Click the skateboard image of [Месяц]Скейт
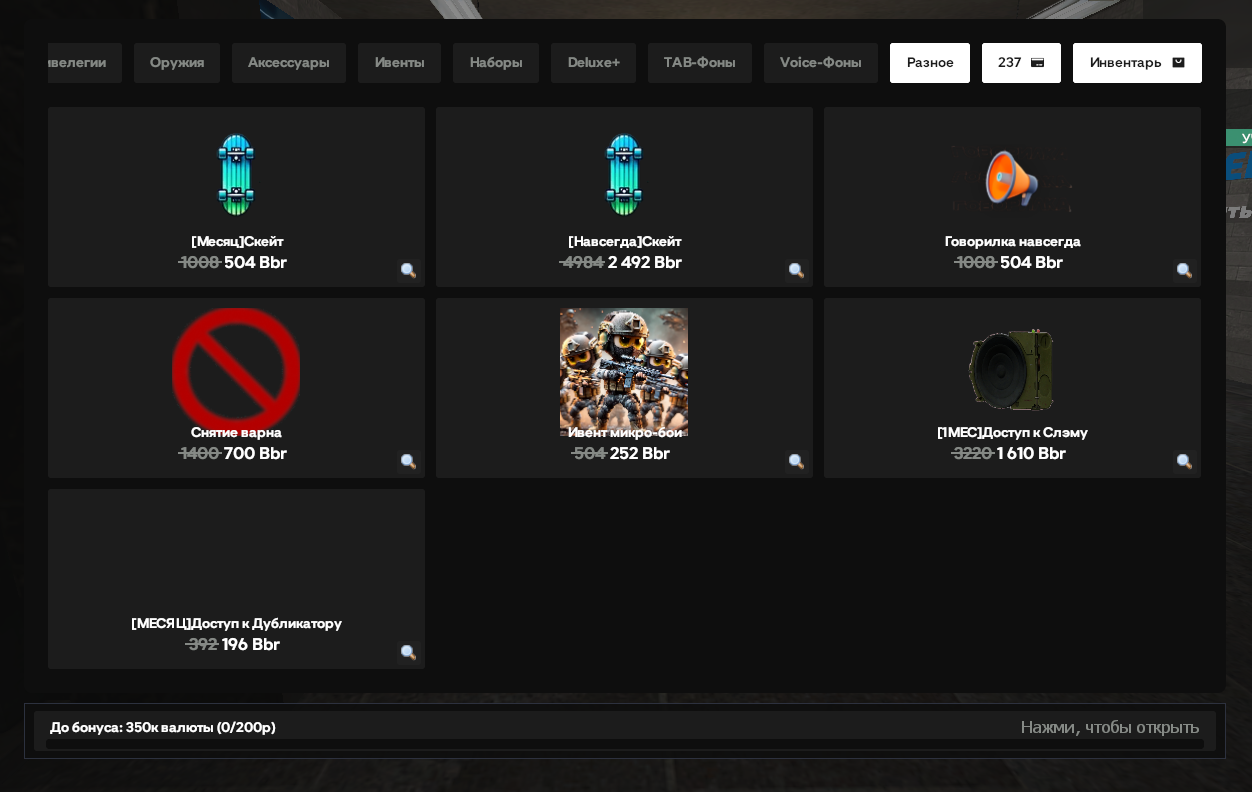The image size is (1252, 792). tap(236, 175)
